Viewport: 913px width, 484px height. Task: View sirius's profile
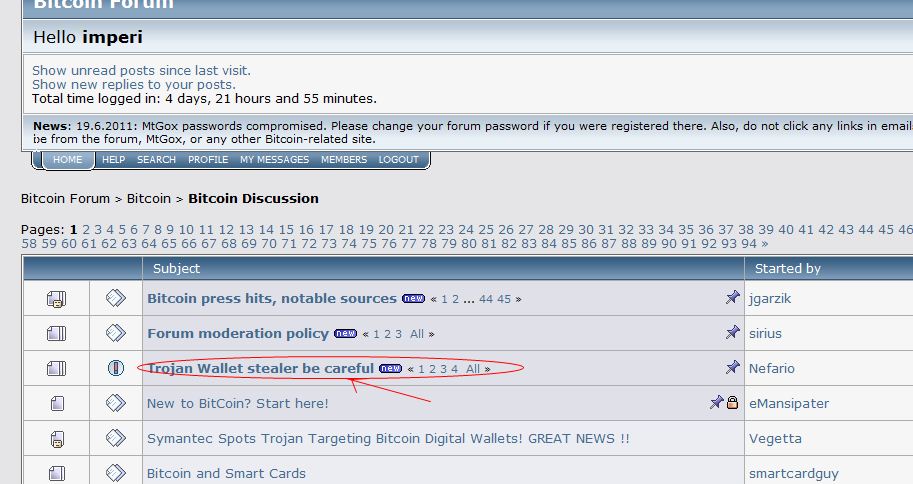765,334
